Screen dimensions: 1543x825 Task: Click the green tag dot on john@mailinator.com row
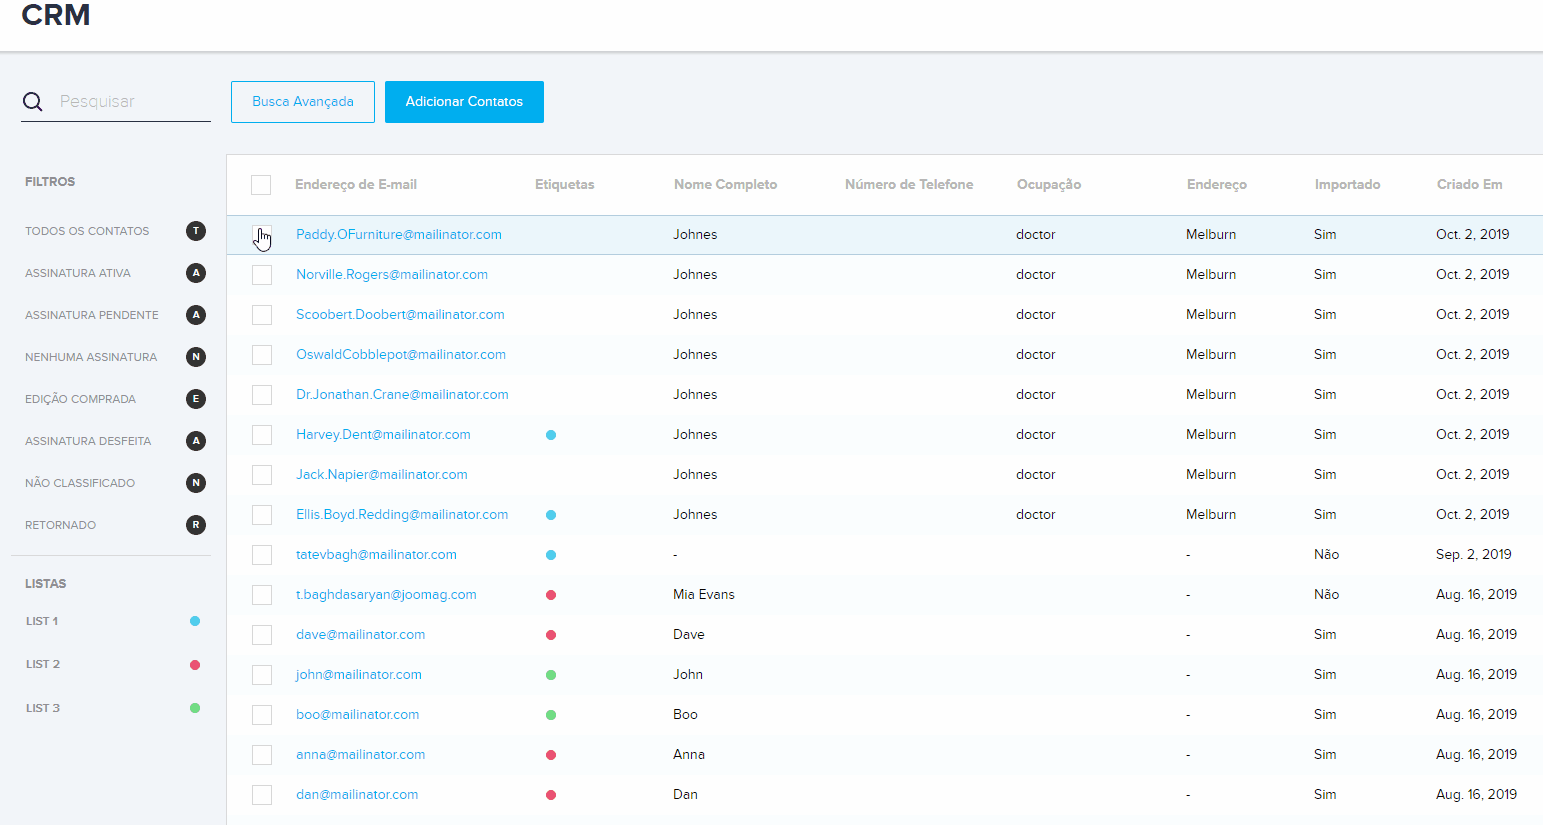tap(551, 675)
